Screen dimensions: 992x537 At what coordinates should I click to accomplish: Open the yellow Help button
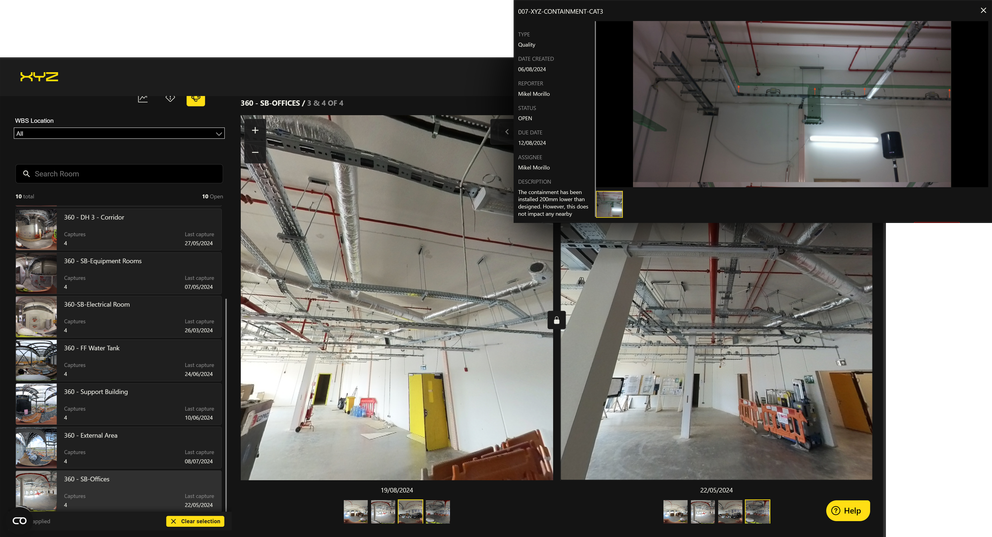(848, 510)
